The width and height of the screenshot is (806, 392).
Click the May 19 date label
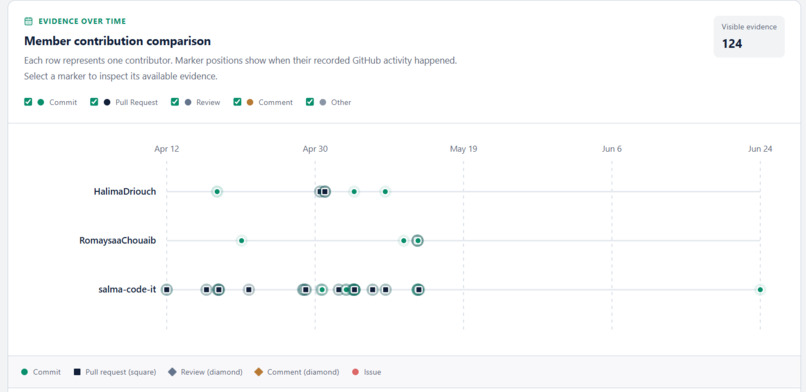pyautogui.click(x=463, y=149)
